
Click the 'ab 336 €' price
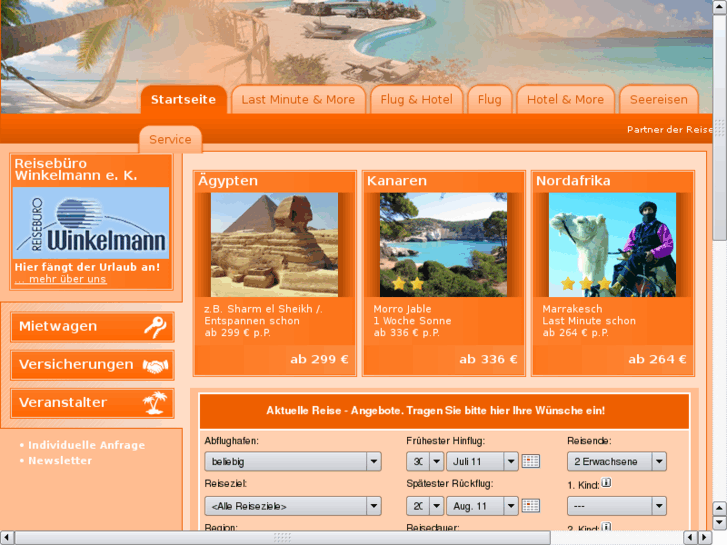[x=488, y=359]
